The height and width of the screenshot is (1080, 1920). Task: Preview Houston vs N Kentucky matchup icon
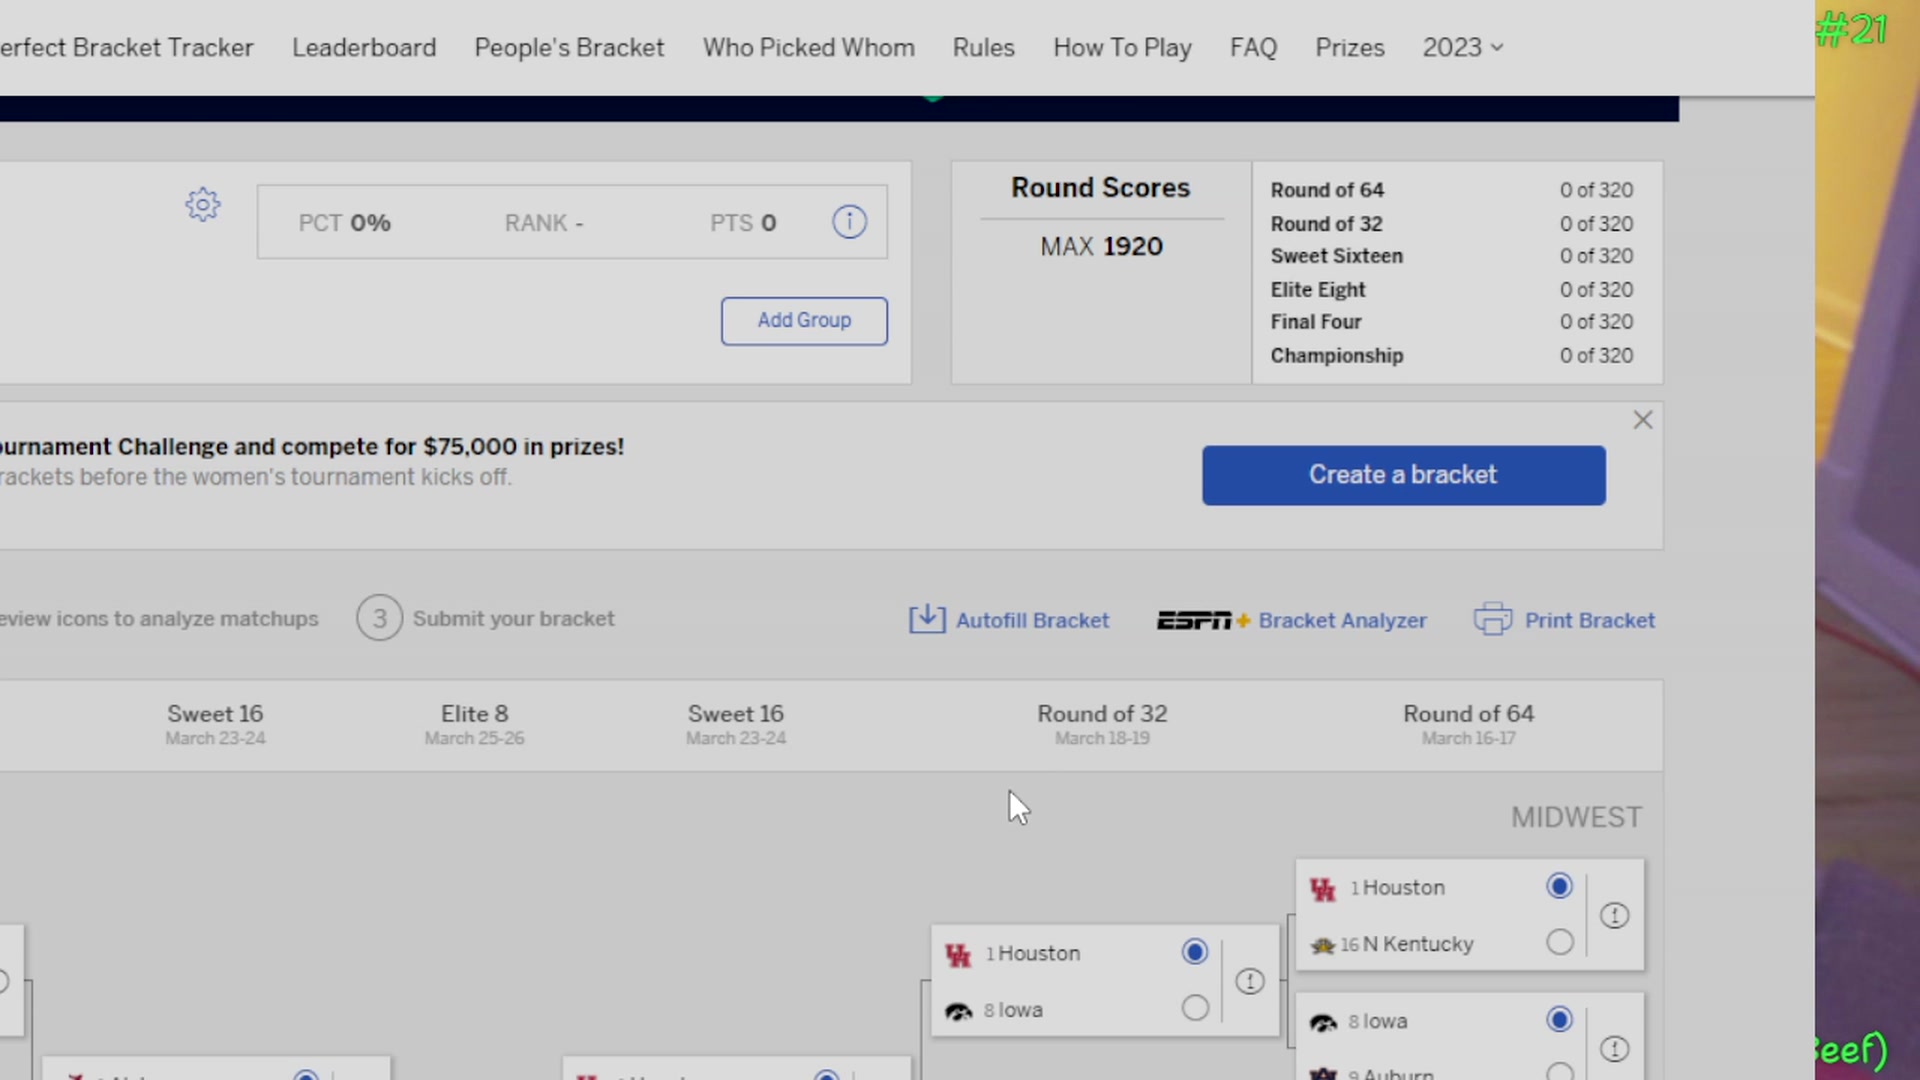1614,915
